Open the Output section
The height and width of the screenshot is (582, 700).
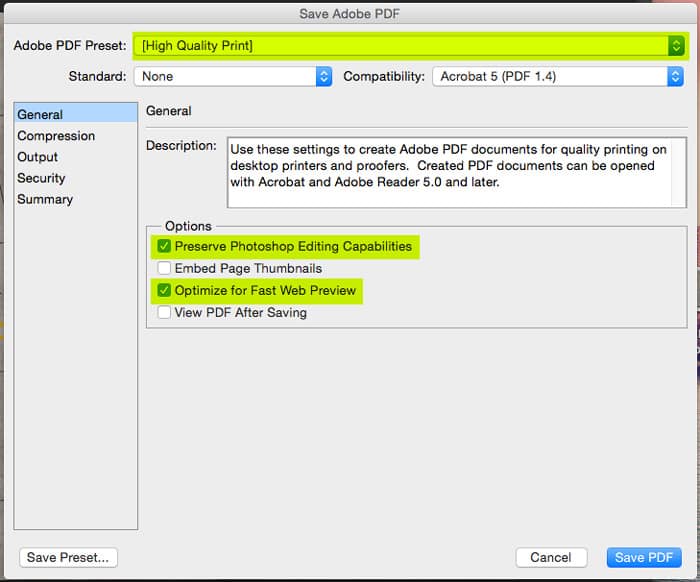38,157
